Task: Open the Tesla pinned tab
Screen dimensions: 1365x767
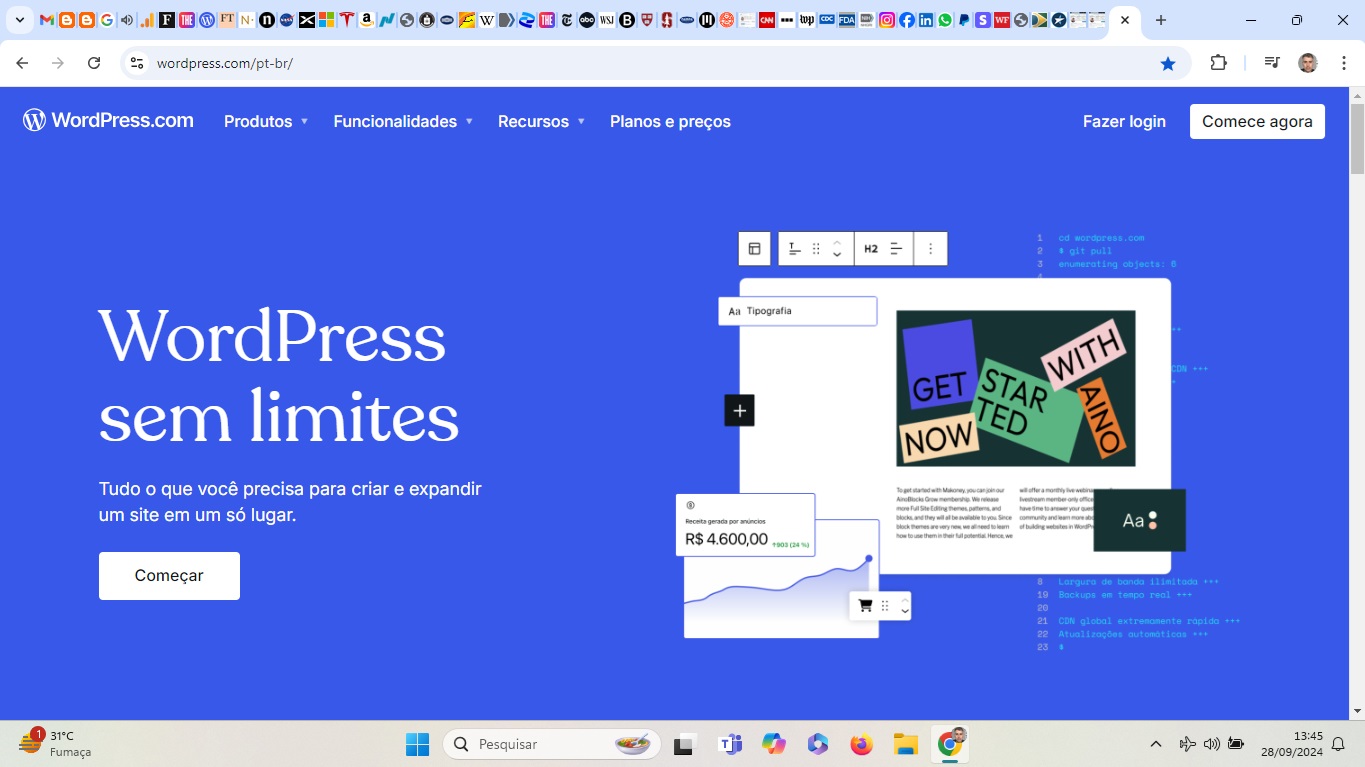Action: point(347,20)
